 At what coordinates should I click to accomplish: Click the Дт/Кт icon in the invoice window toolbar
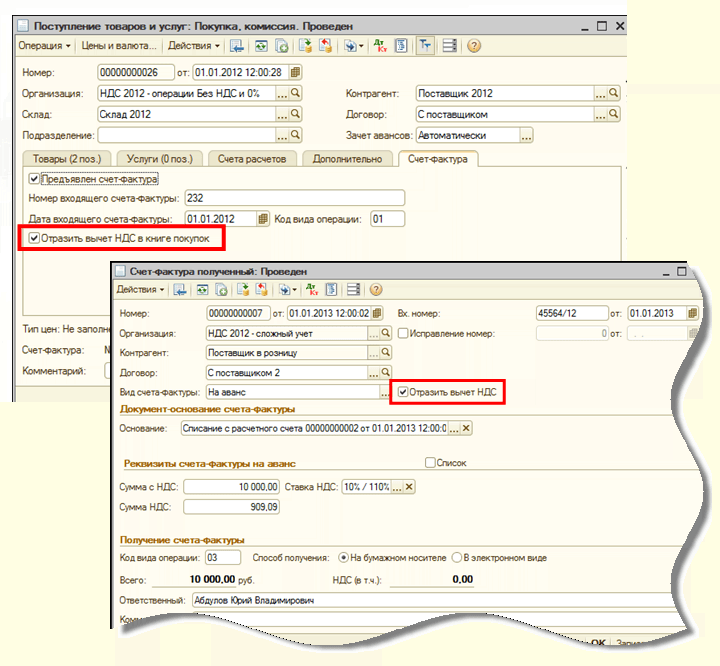click(312, 289)
